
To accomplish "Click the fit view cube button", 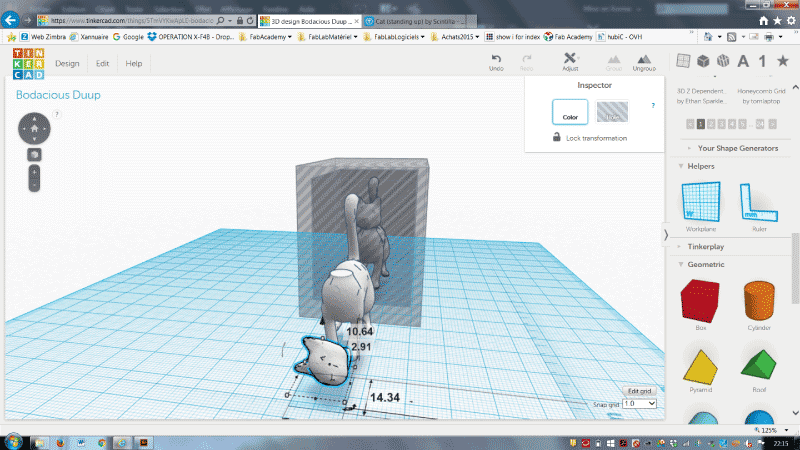I will 34,155.
